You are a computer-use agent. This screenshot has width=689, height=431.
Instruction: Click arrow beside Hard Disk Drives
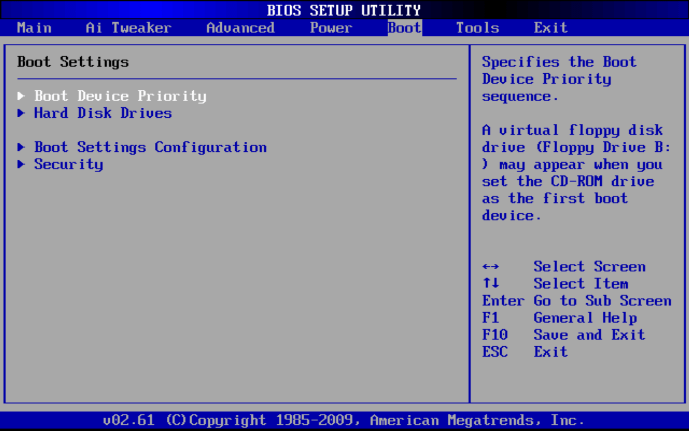click(x=21, y=113)
